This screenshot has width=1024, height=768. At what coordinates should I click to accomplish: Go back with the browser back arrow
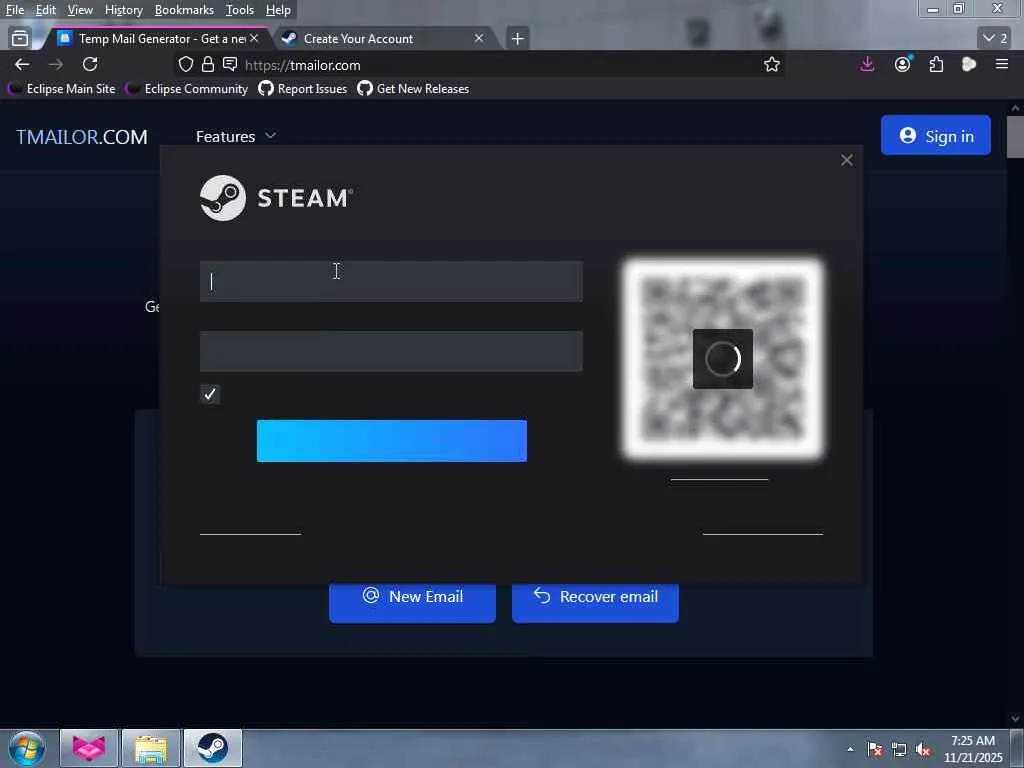(22, 65)
